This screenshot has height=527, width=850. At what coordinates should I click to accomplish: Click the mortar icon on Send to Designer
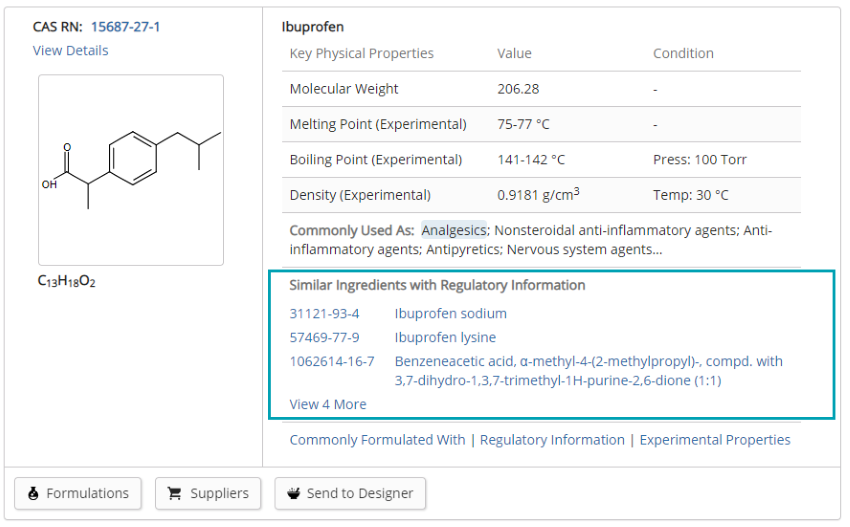point(293,493)
